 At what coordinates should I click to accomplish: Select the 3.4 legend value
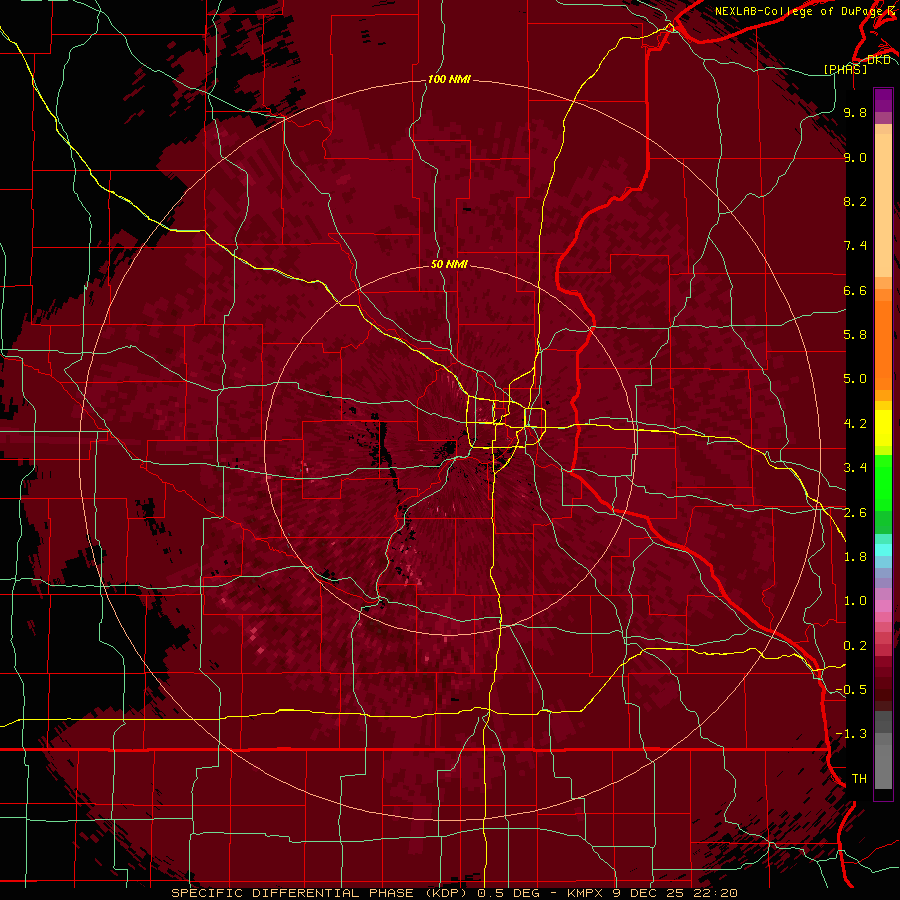coord(855,468)
